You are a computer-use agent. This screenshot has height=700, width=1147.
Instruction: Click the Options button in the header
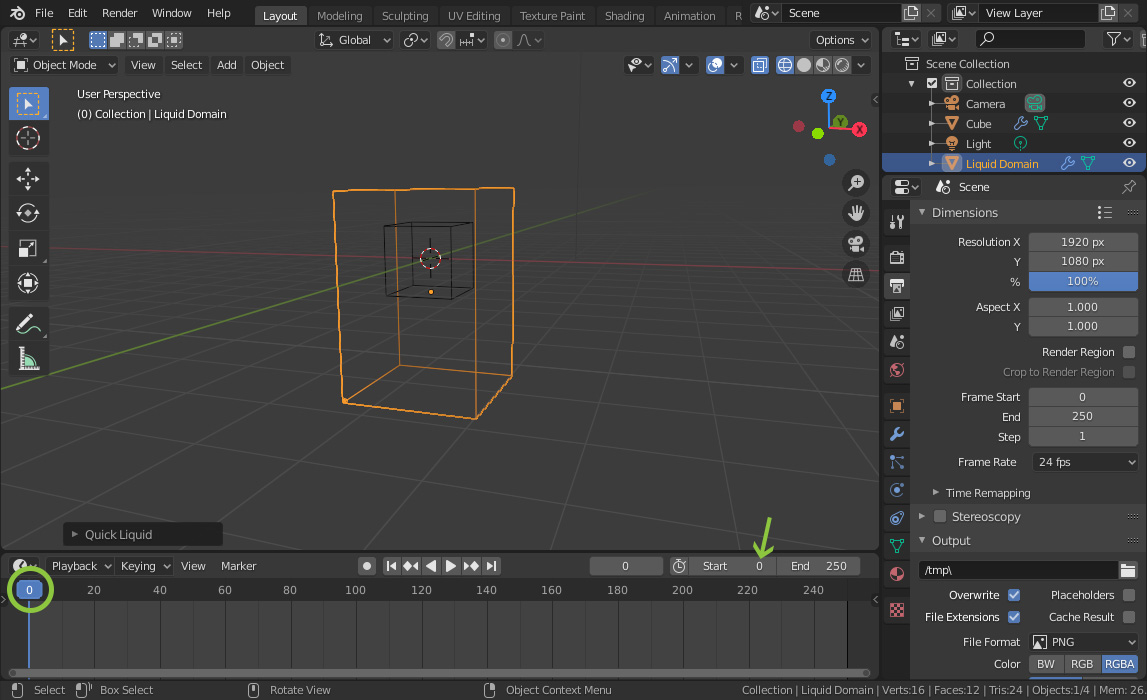[x=839, y=39]
